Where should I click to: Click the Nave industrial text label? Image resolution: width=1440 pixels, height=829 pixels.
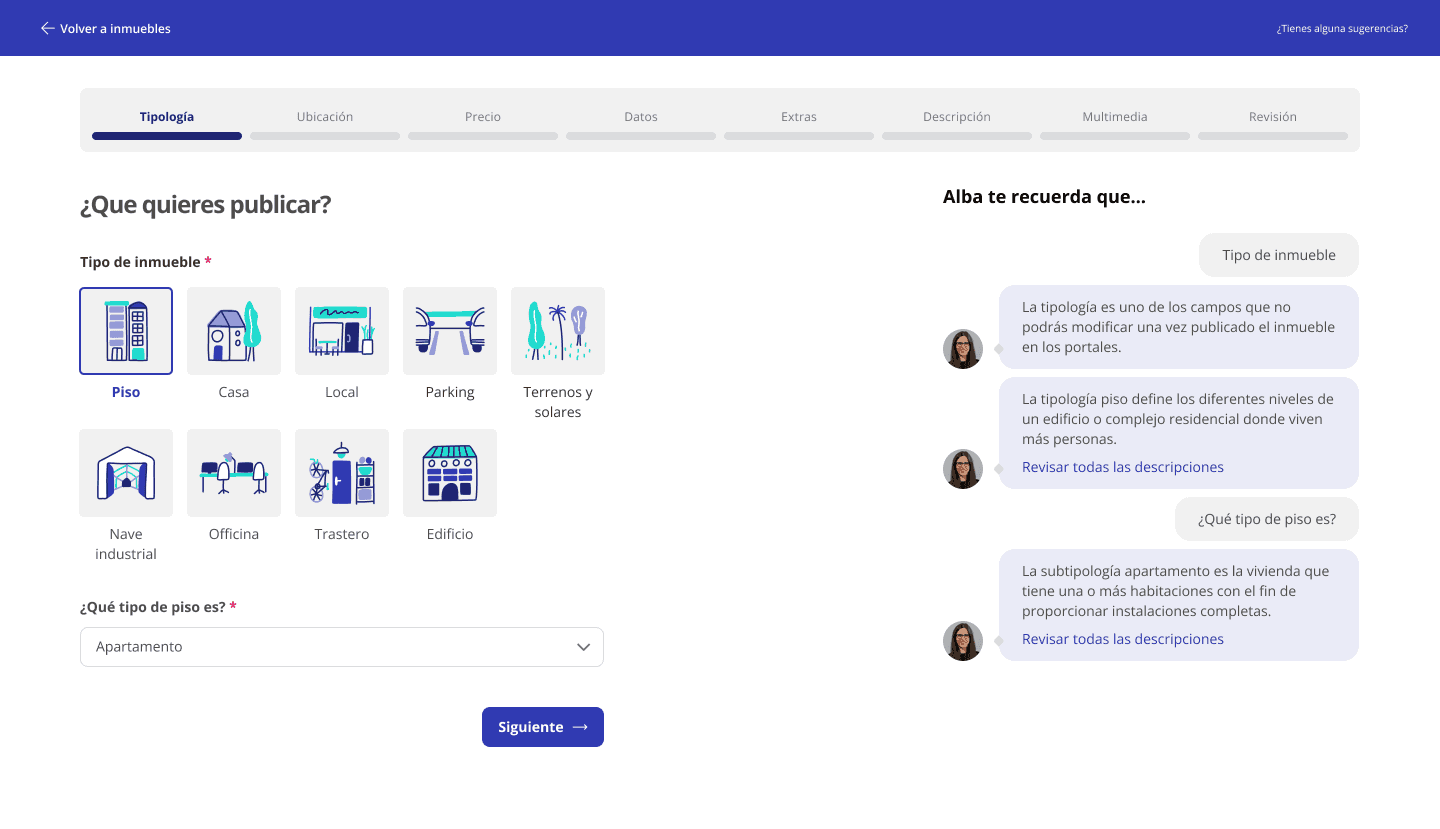pyautogui.click(x=126, y=544)
